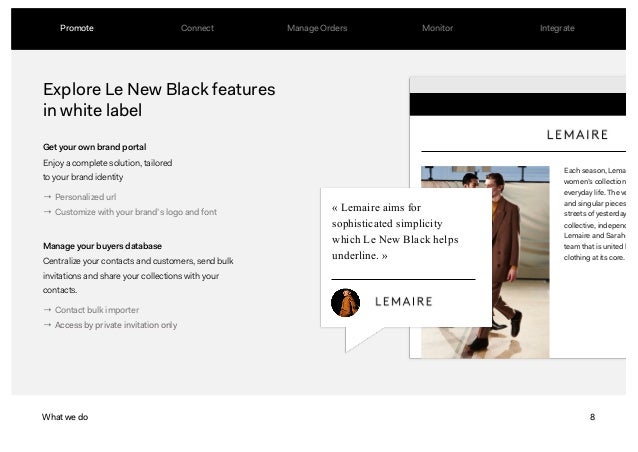The image size is (638, 452).
Task: Go to the Monitor tab
Action: 437,28
